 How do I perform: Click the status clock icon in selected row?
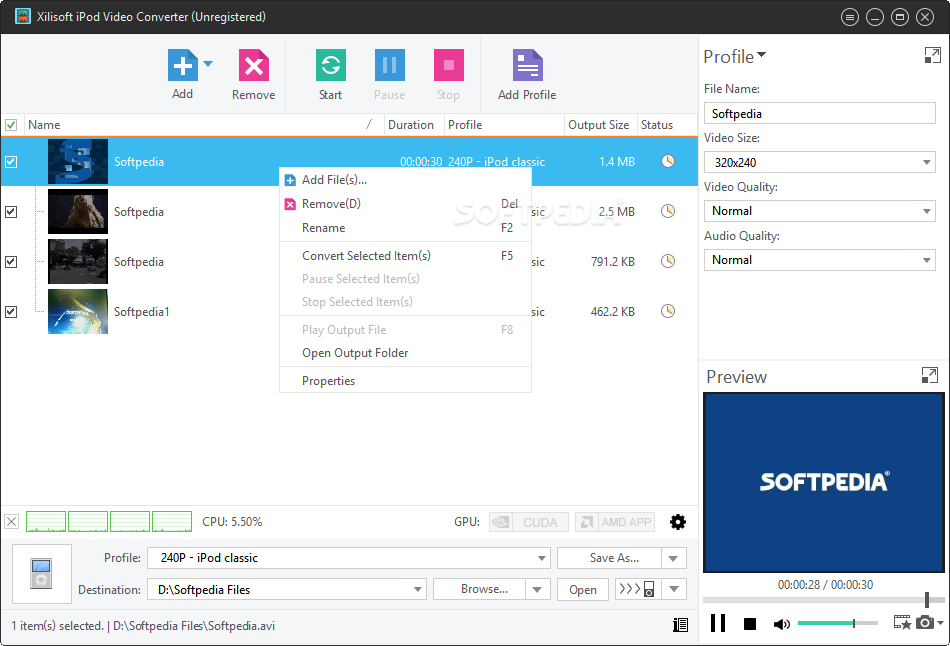668,161
